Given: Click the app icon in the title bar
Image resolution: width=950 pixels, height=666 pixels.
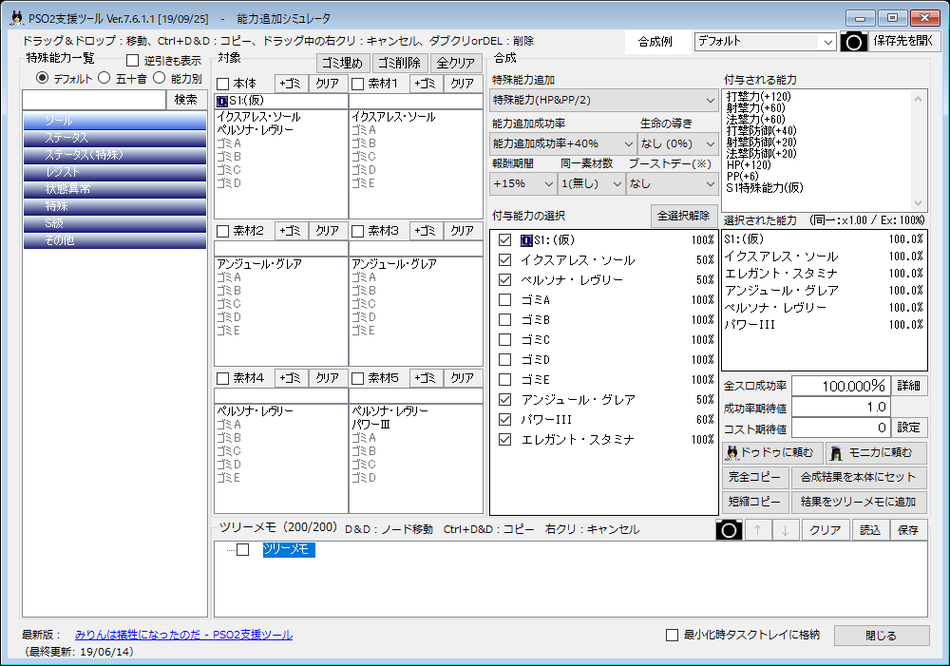Looking at the screenshot, I should pyautogui.click(x=16, y=18).
